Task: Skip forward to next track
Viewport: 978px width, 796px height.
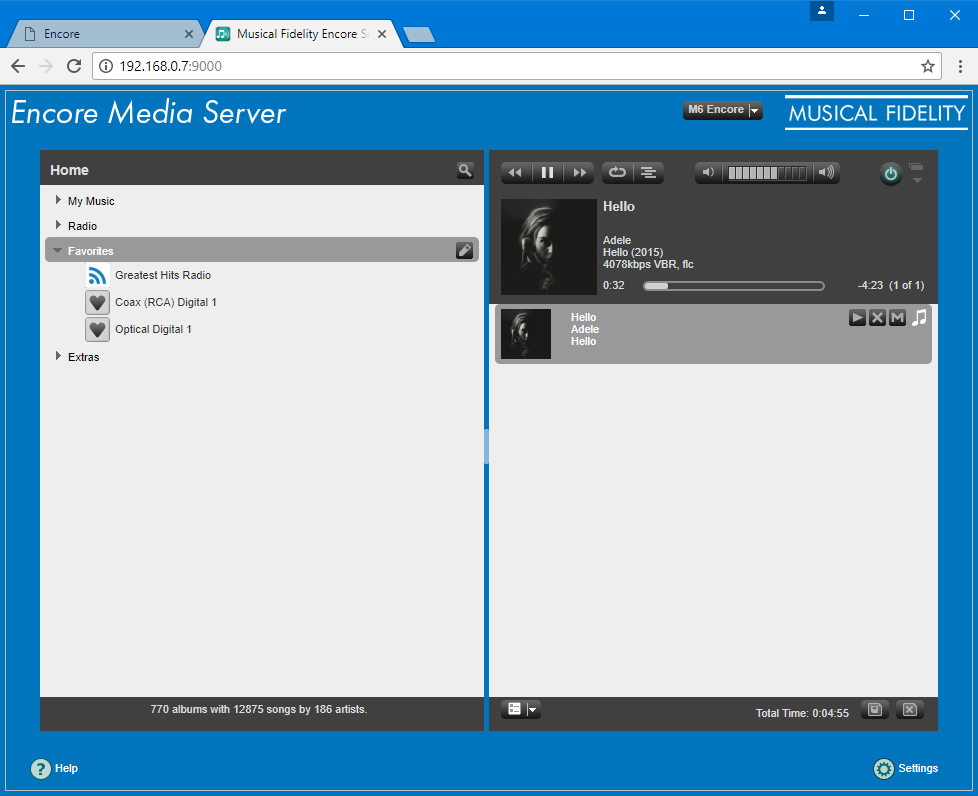Action: [x=579, y=173]
